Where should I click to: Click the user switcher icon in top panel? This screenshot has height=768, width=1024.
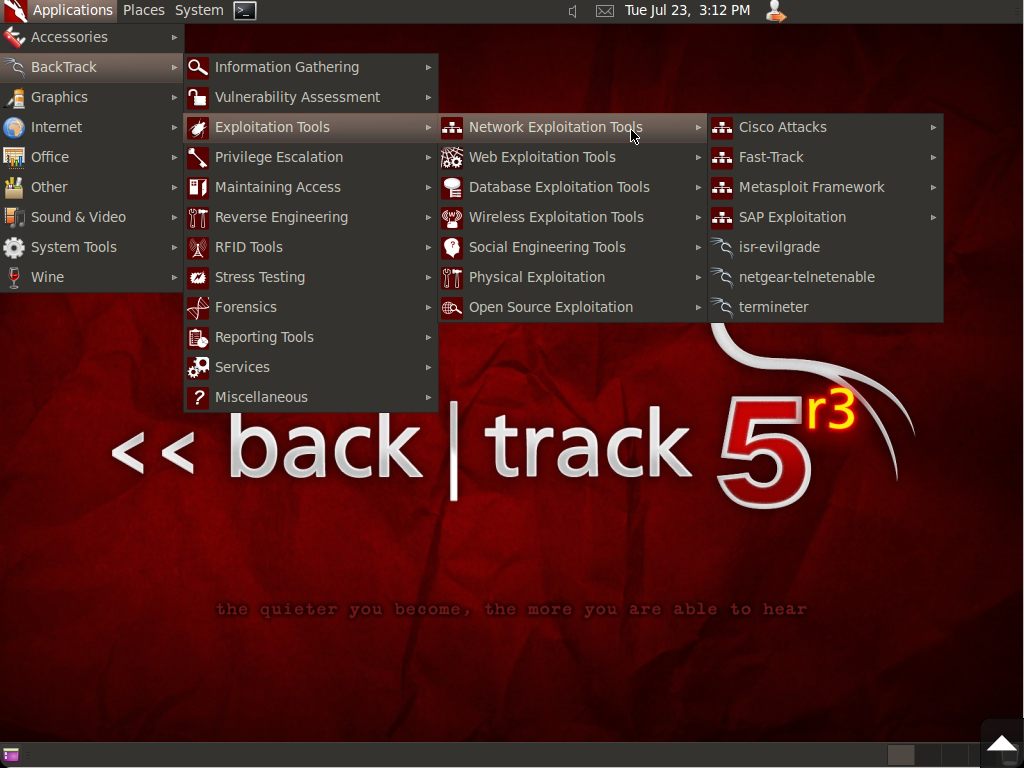pyautogui.click(x=775, y=11)
